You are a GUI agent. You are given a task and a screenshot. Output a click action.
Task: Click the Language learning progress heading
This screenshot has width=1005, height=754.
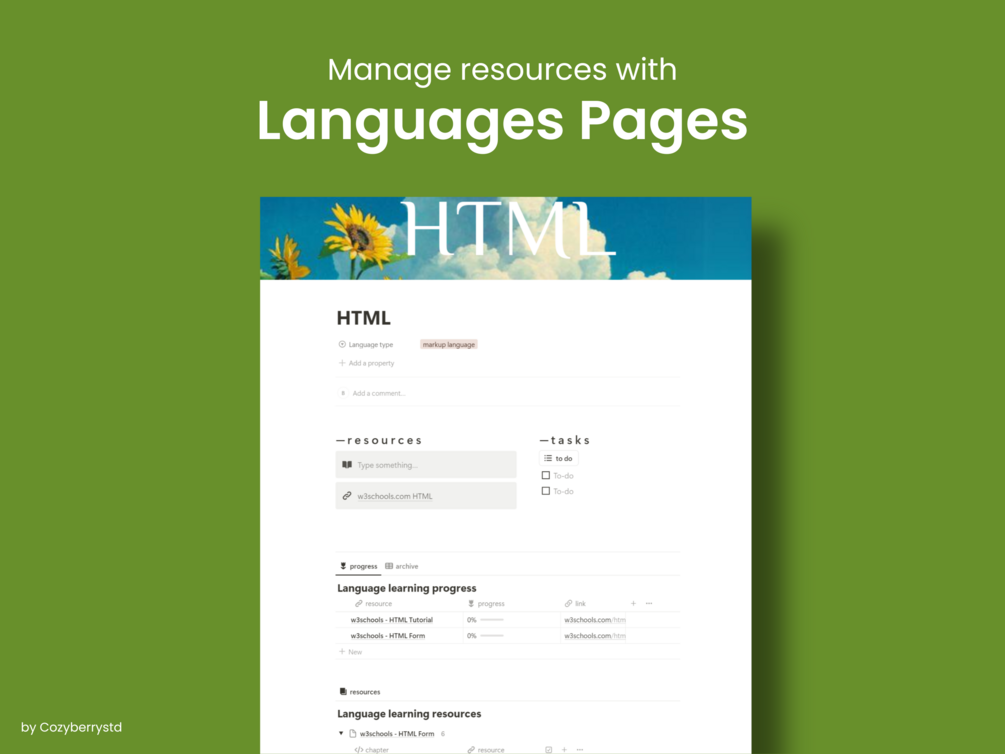pos(407,588)
